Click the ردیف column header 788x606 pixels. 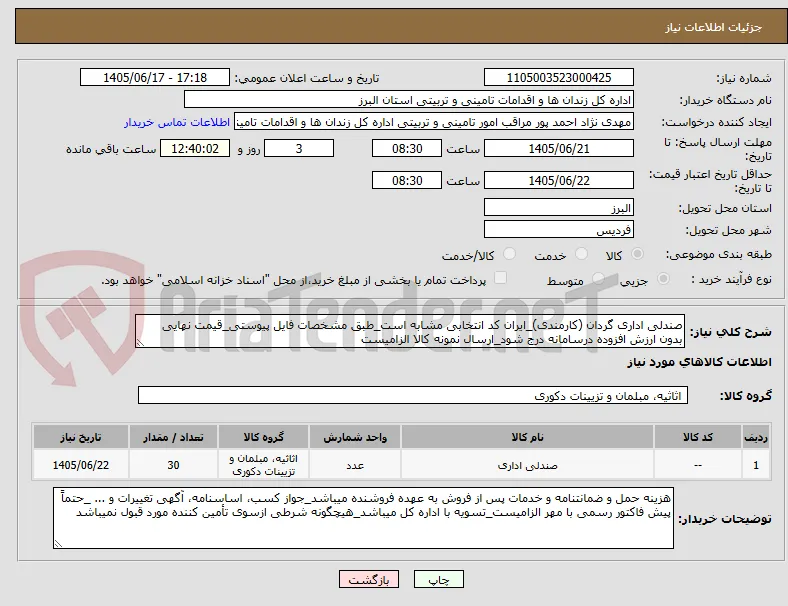pyautogui.click(x=755, y=437)
